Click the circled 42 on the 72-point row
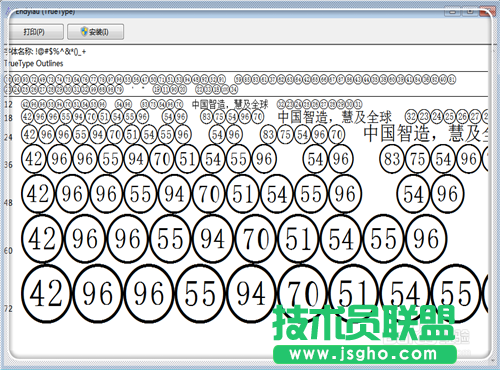This screenshot has width=500, height=370. point(46,294)
